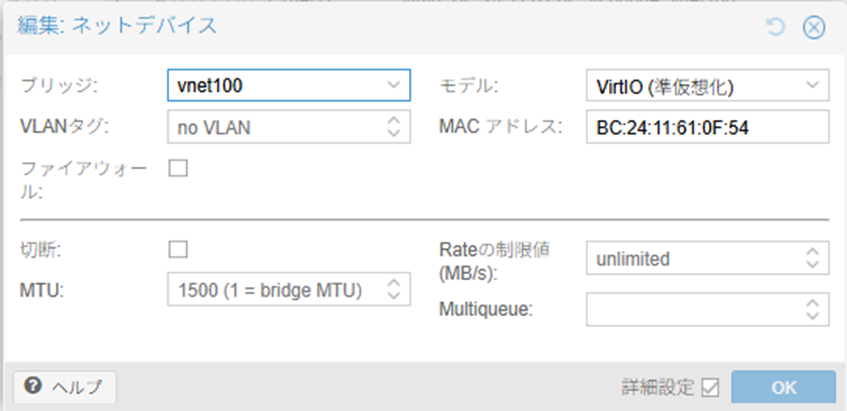This screenshot has height=411, width=847.
Task: Decrease the Multiqueue spinner value
Action: [812, 316]
